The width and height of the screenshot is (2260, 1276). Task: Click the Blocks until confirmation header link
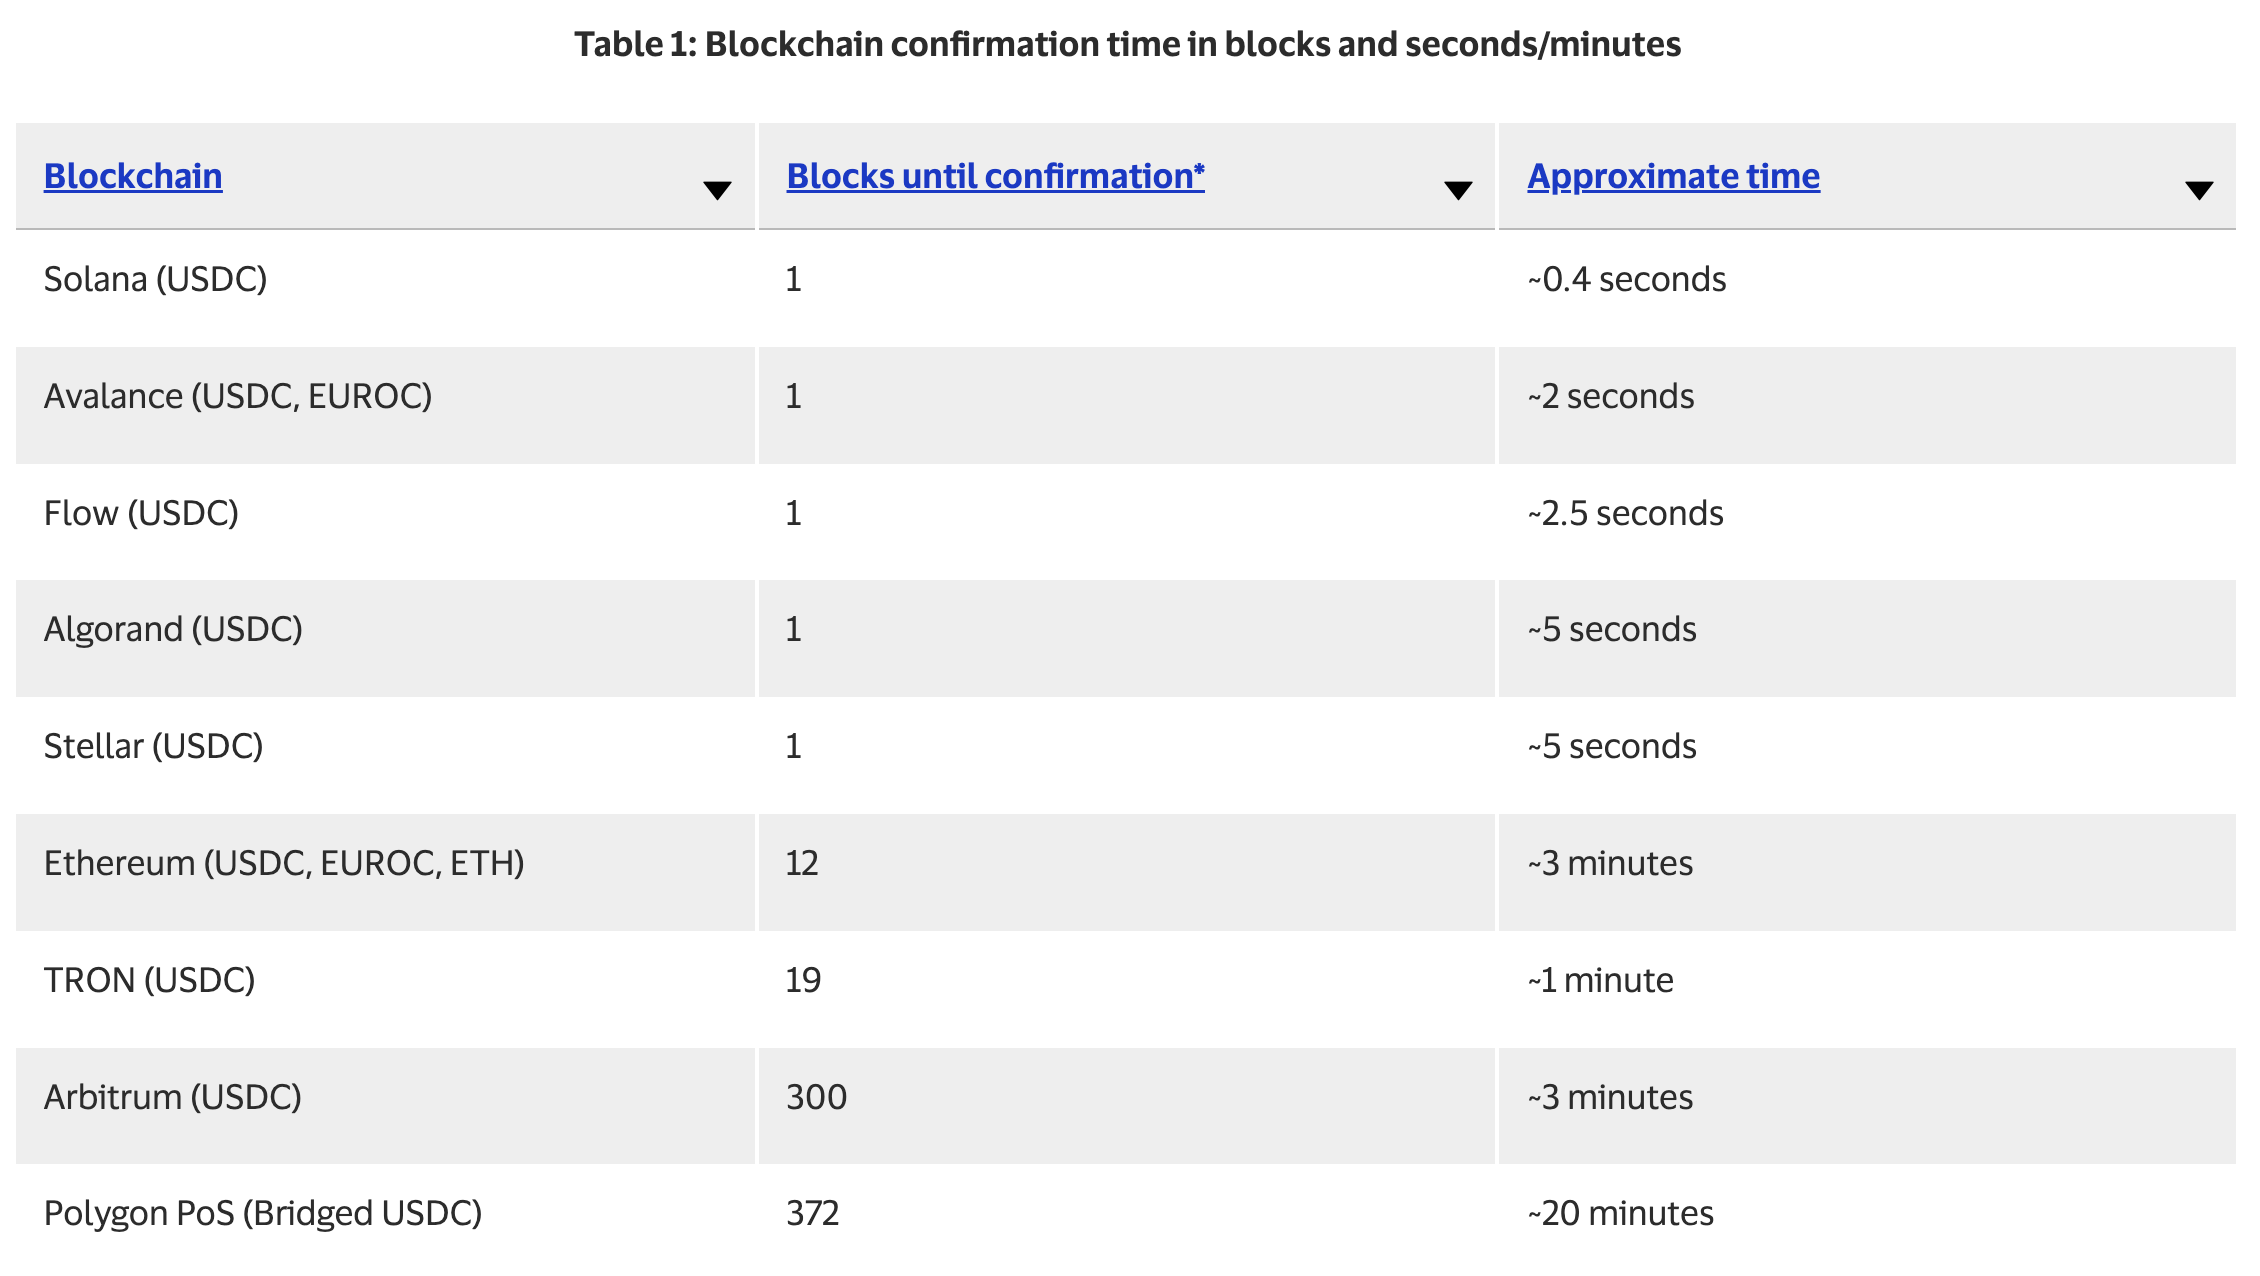click(995, 176)
